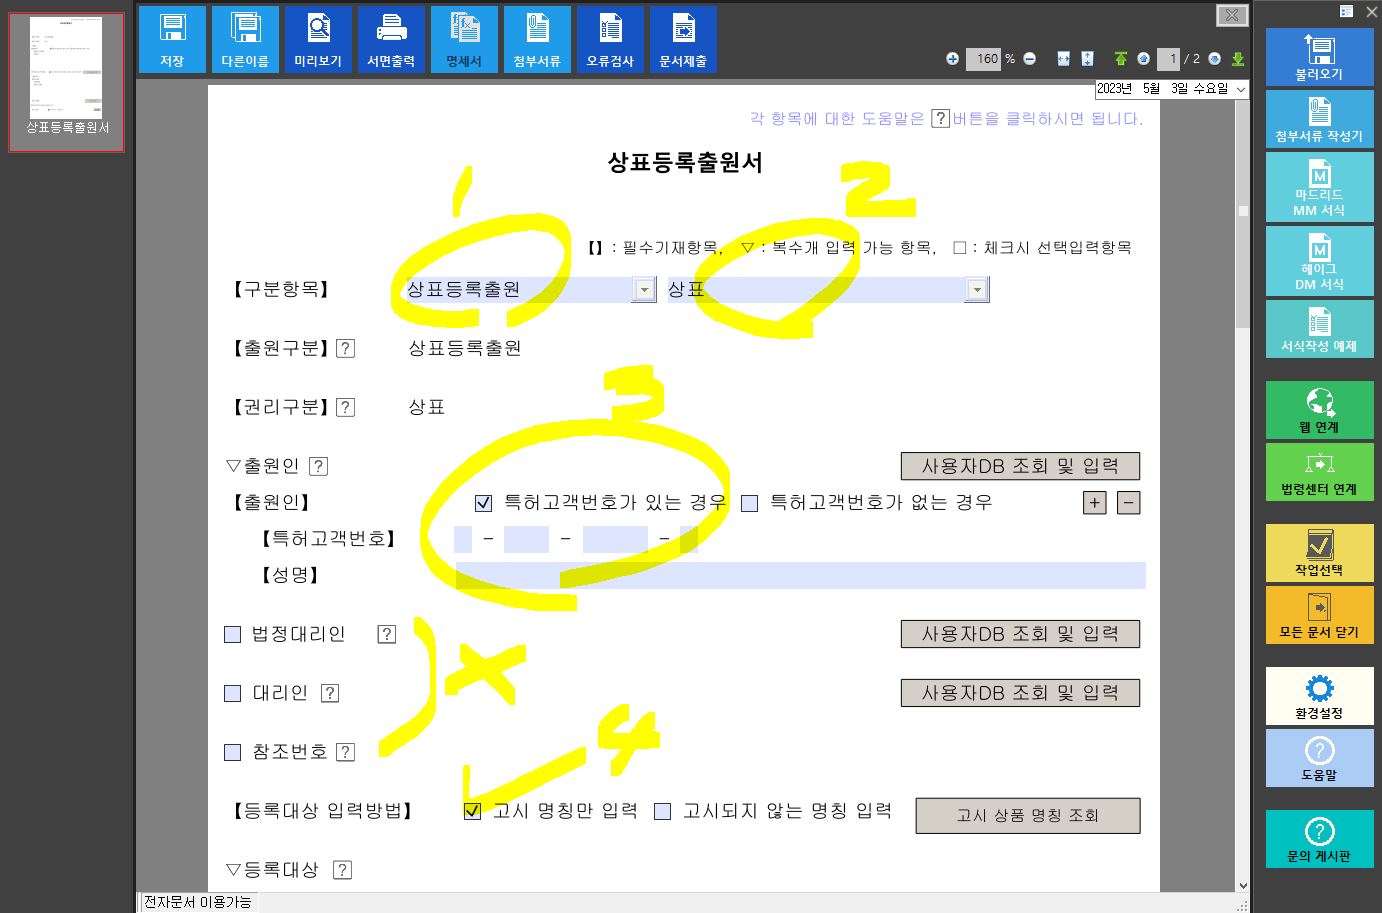This screenshot has width=1382, height=913.
Task: Zoom in with the plus icon
Action: click(x=952, y=59)
